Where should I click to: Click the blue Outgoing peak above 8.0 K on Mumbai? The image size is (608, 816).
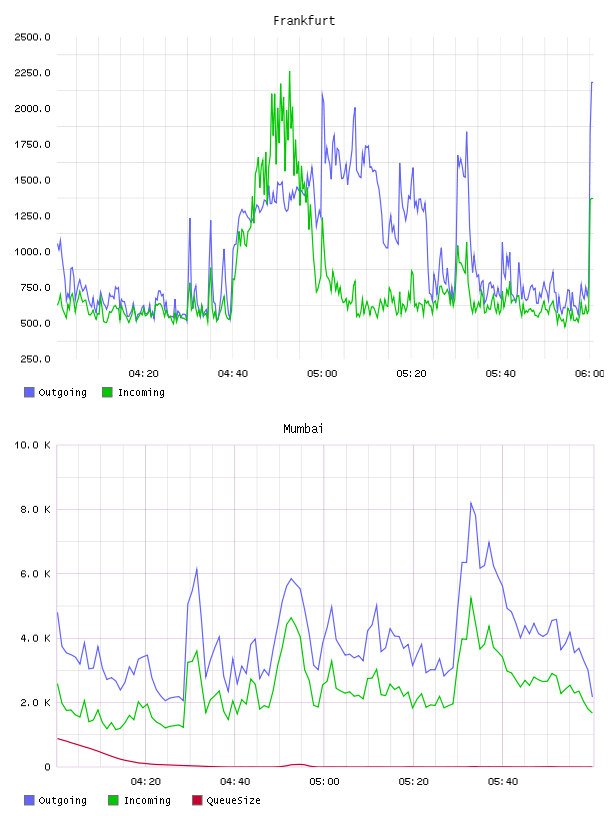tap(471, 503)
